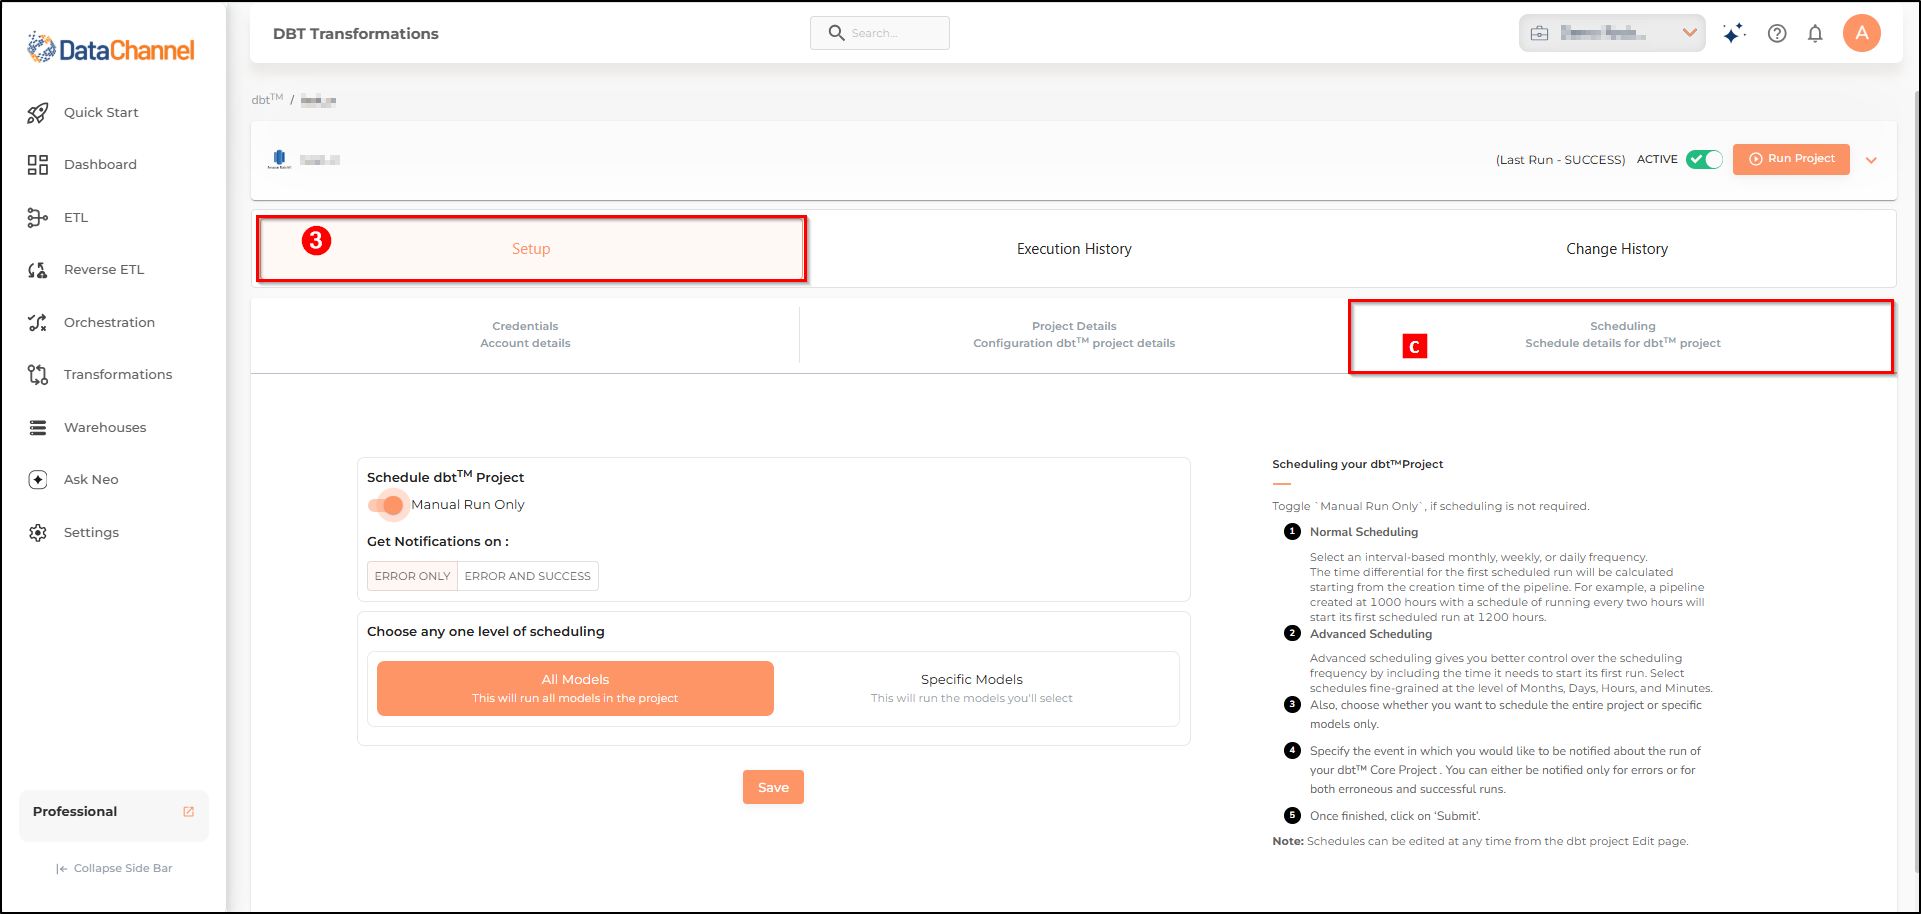
Task: Click the 'Scheduling your dbt Project' heading
Action: 1357,464
